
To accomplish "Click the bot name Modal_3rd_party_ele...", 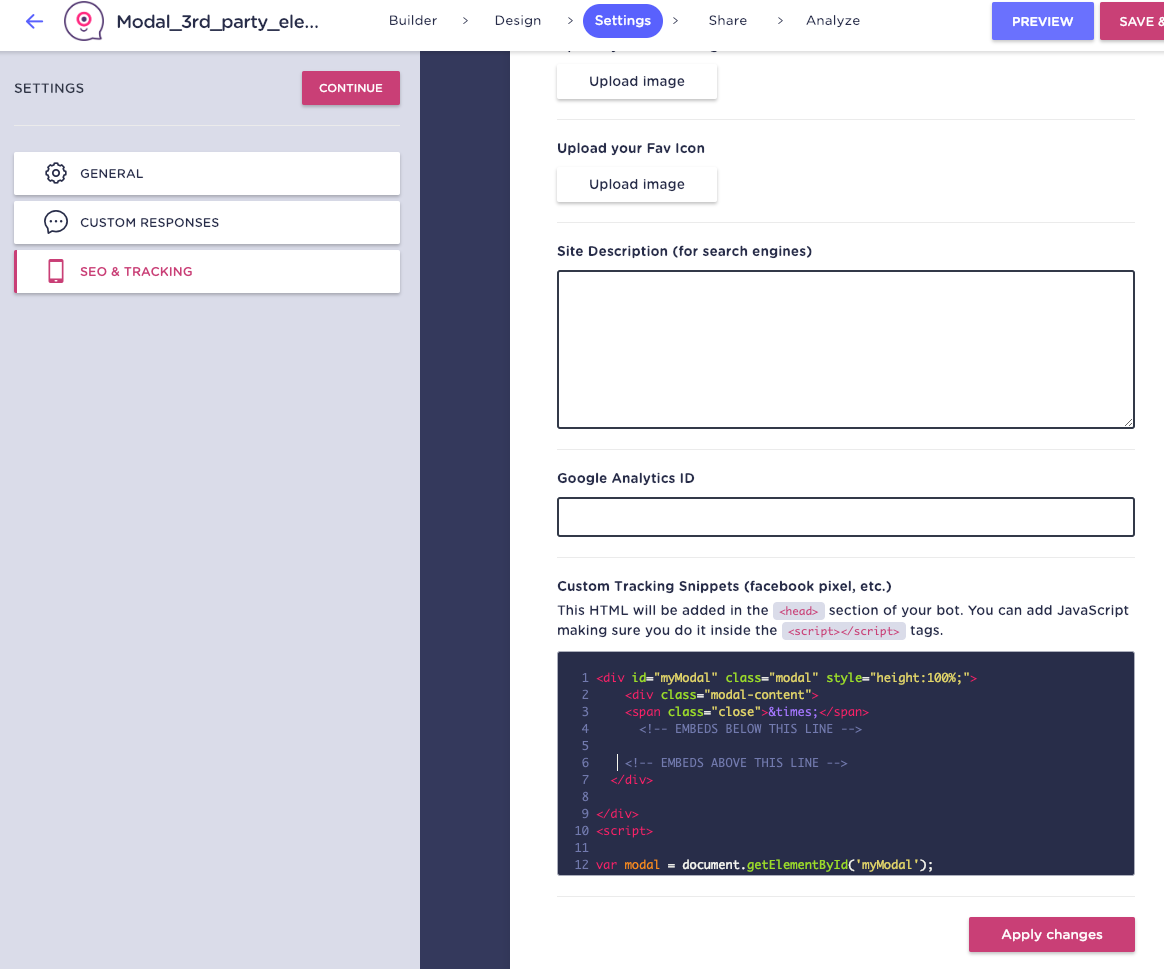I will pyautogui.click(x=218, y=22).
